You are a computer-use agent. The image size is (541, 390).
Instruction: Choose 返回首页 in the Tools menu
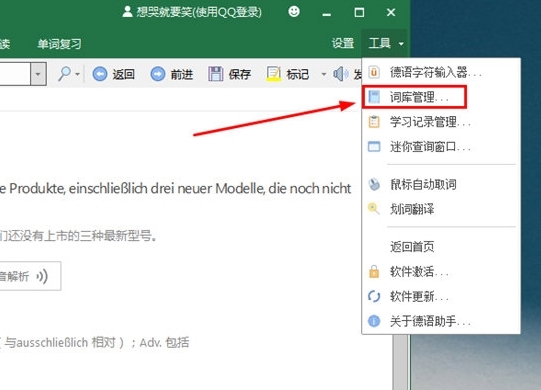click(x=441, y=247)
